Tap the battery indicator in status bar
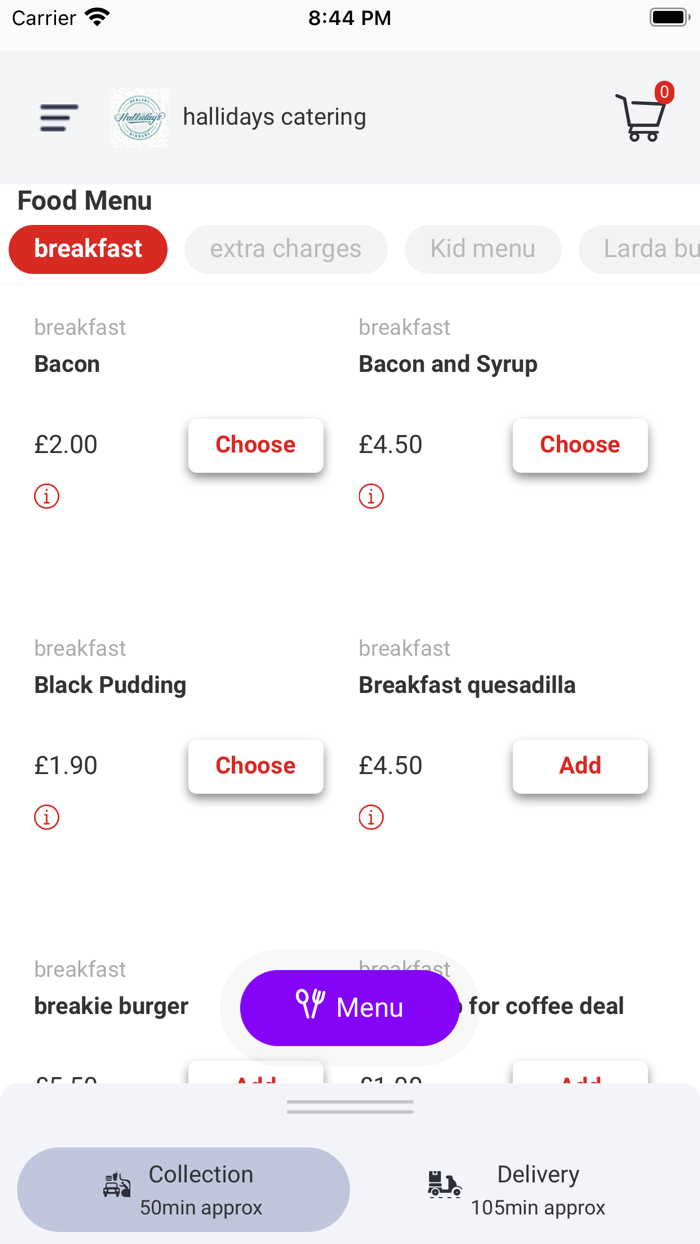 668,16
